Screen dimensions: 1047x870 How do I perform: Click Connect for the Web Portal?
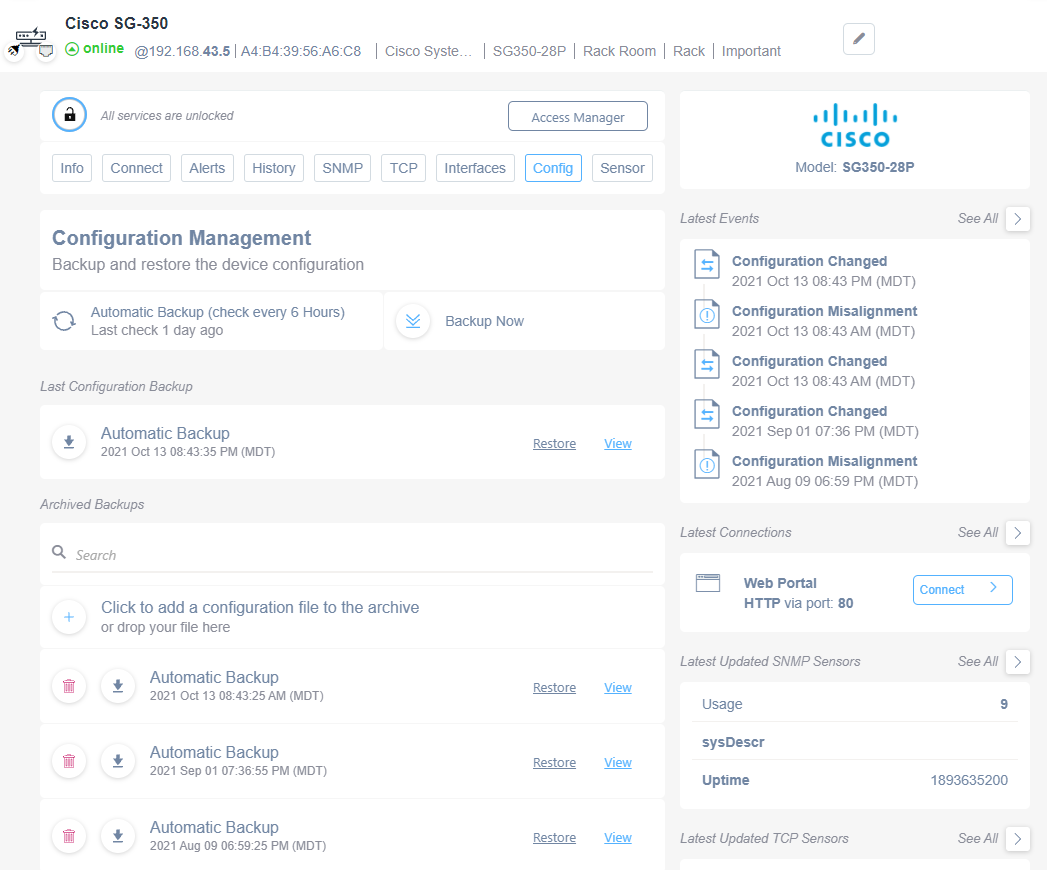click(962, 590)
